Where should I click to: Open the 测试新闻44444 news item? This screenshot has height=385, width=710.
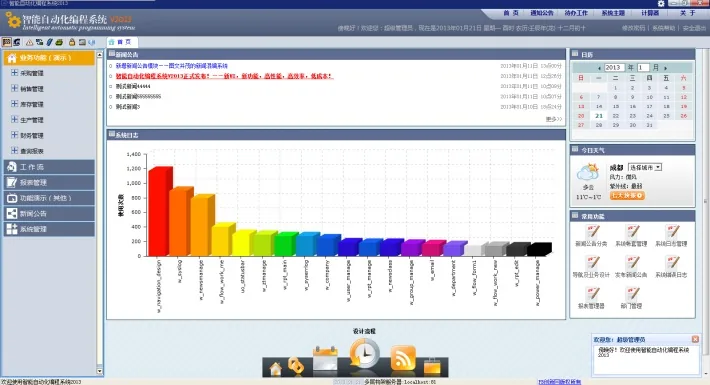133,86
